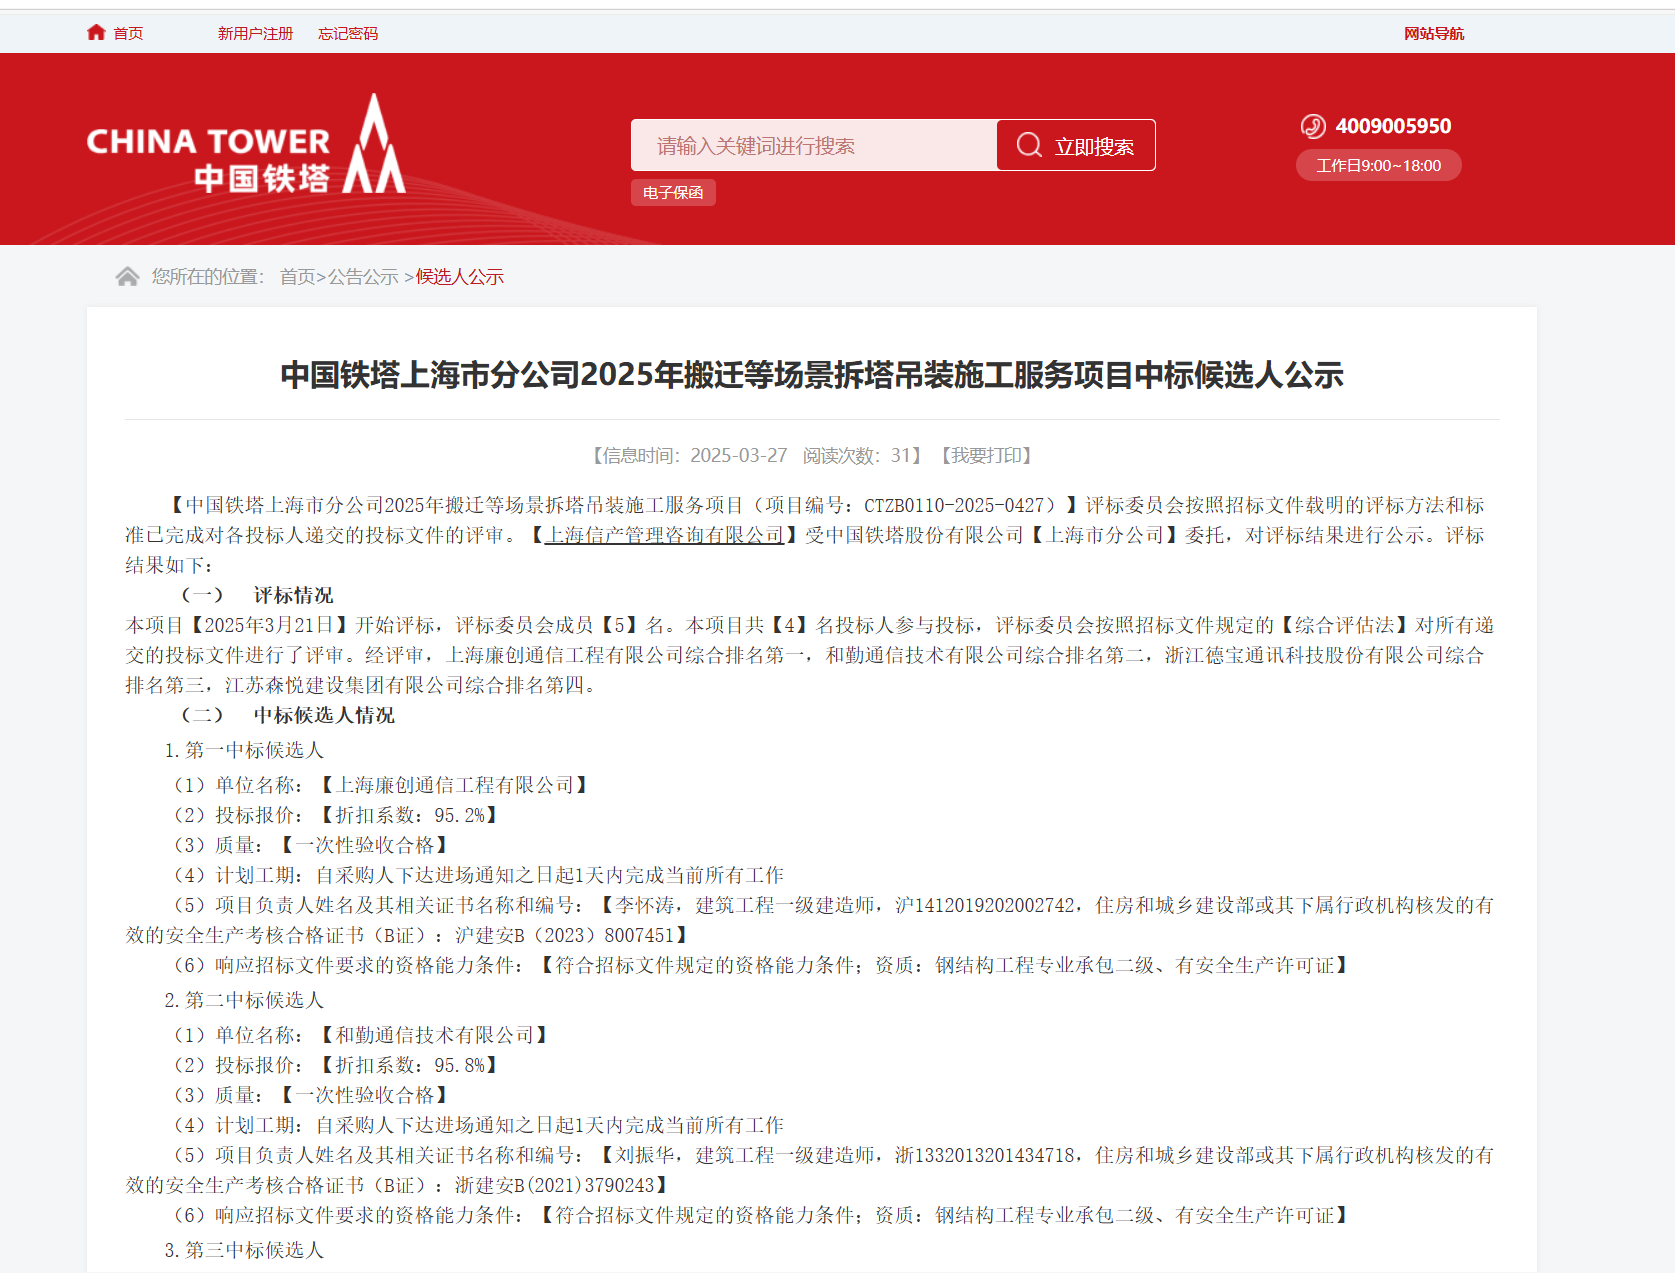Open the 首页 top navigation link
The height and width of the screenshot is (1273, 1675).
pos(128,34)
